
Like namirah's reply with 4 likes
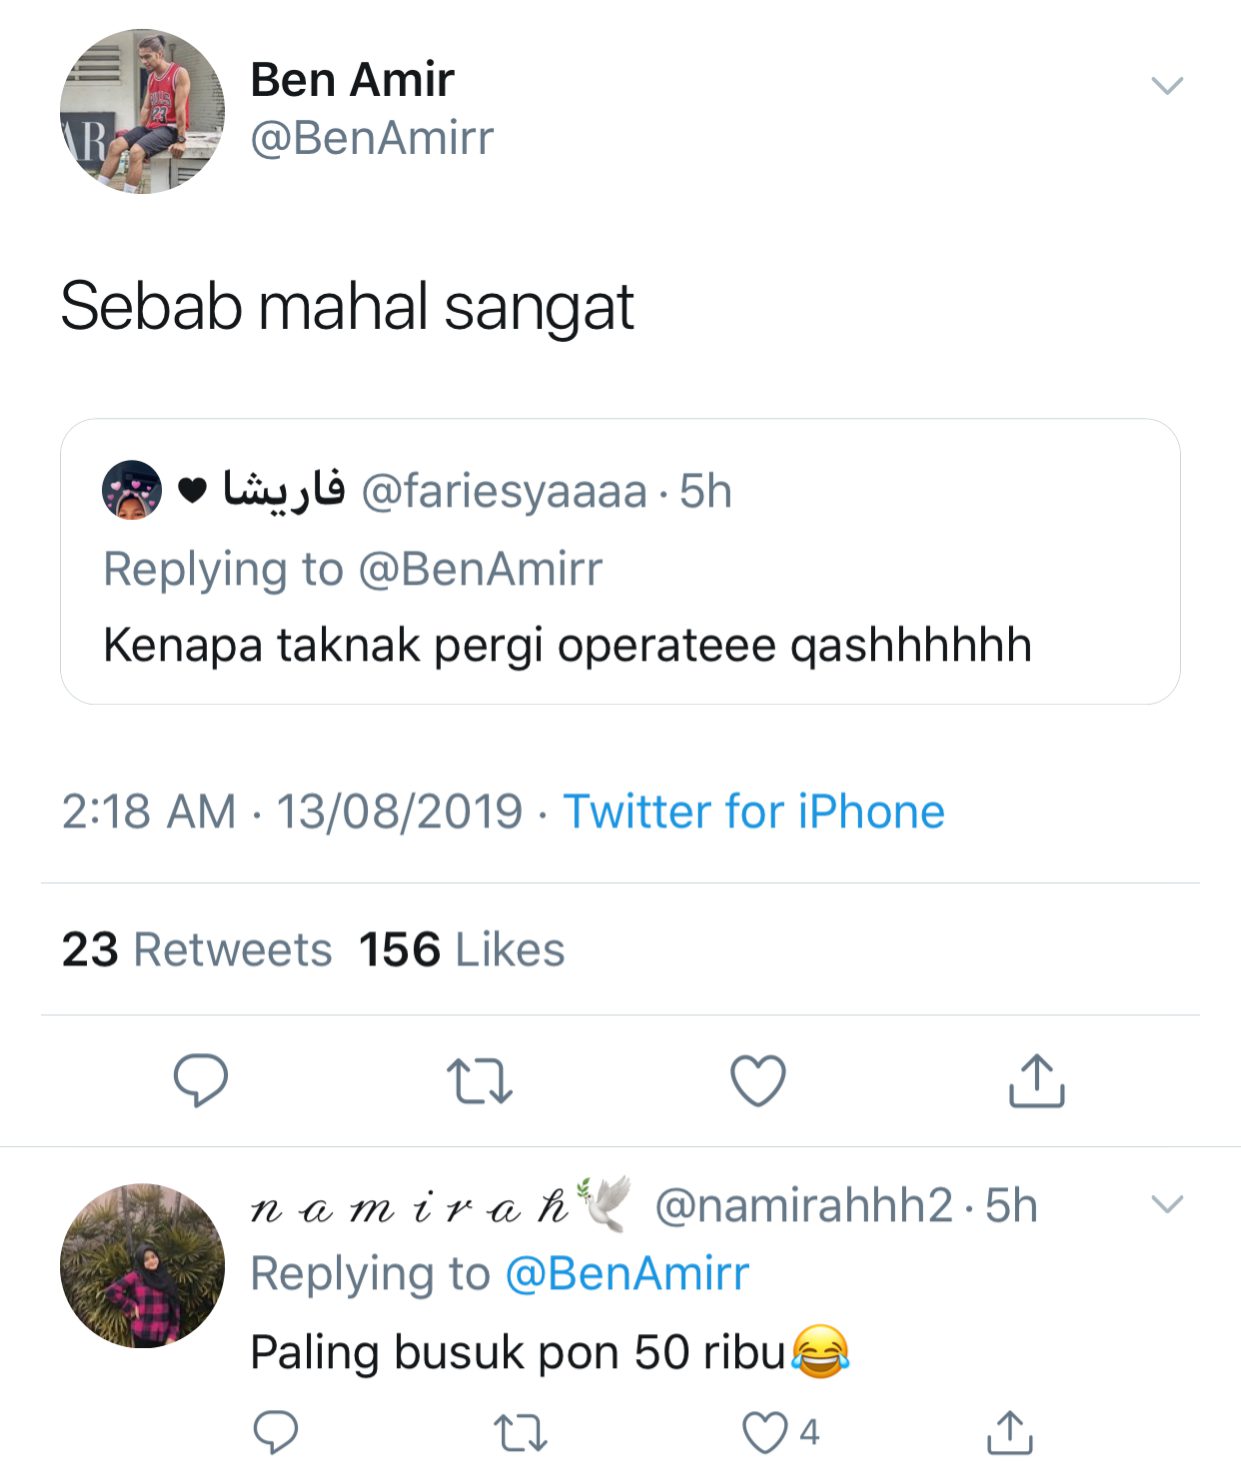pyautogui.click(x=766, y=1432)
